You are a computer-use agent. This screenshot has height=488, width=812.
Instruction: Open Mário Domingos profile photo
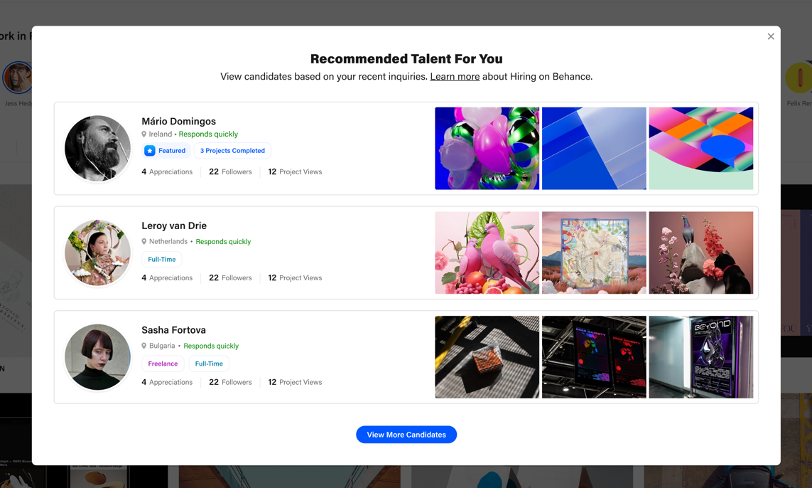[x=97, y=148]
